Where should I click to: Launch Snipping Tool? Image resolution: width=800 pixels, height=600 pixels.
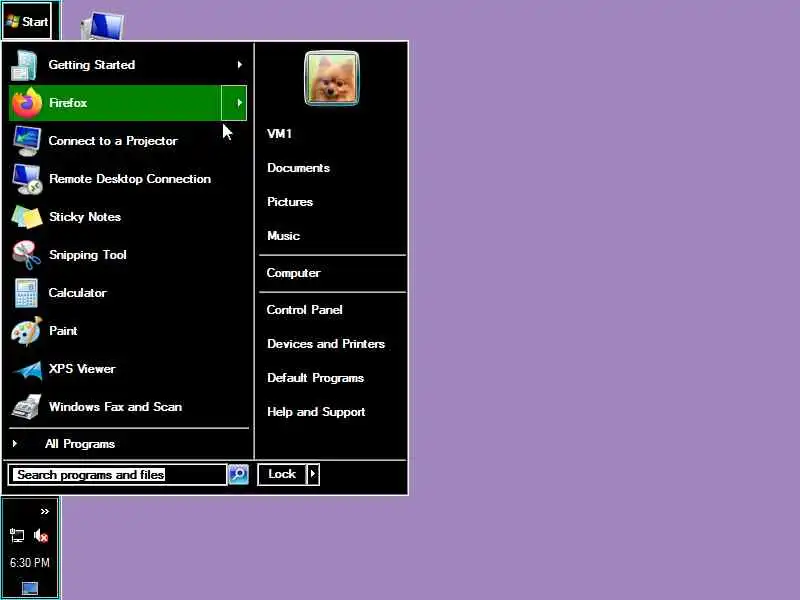pos(128,255)
